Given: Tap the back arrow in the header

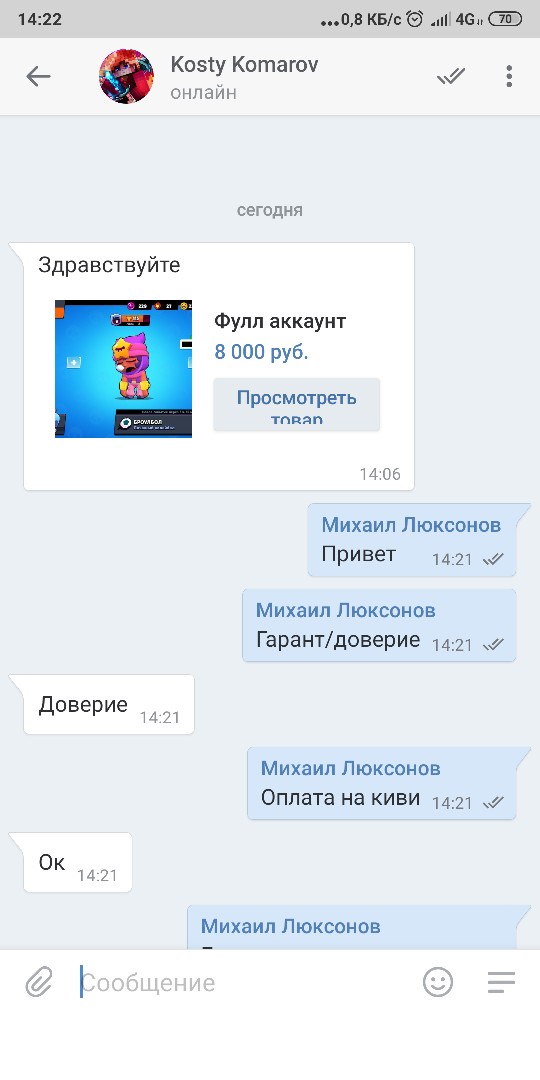Looking at the screenshot, I should point(39,76).
